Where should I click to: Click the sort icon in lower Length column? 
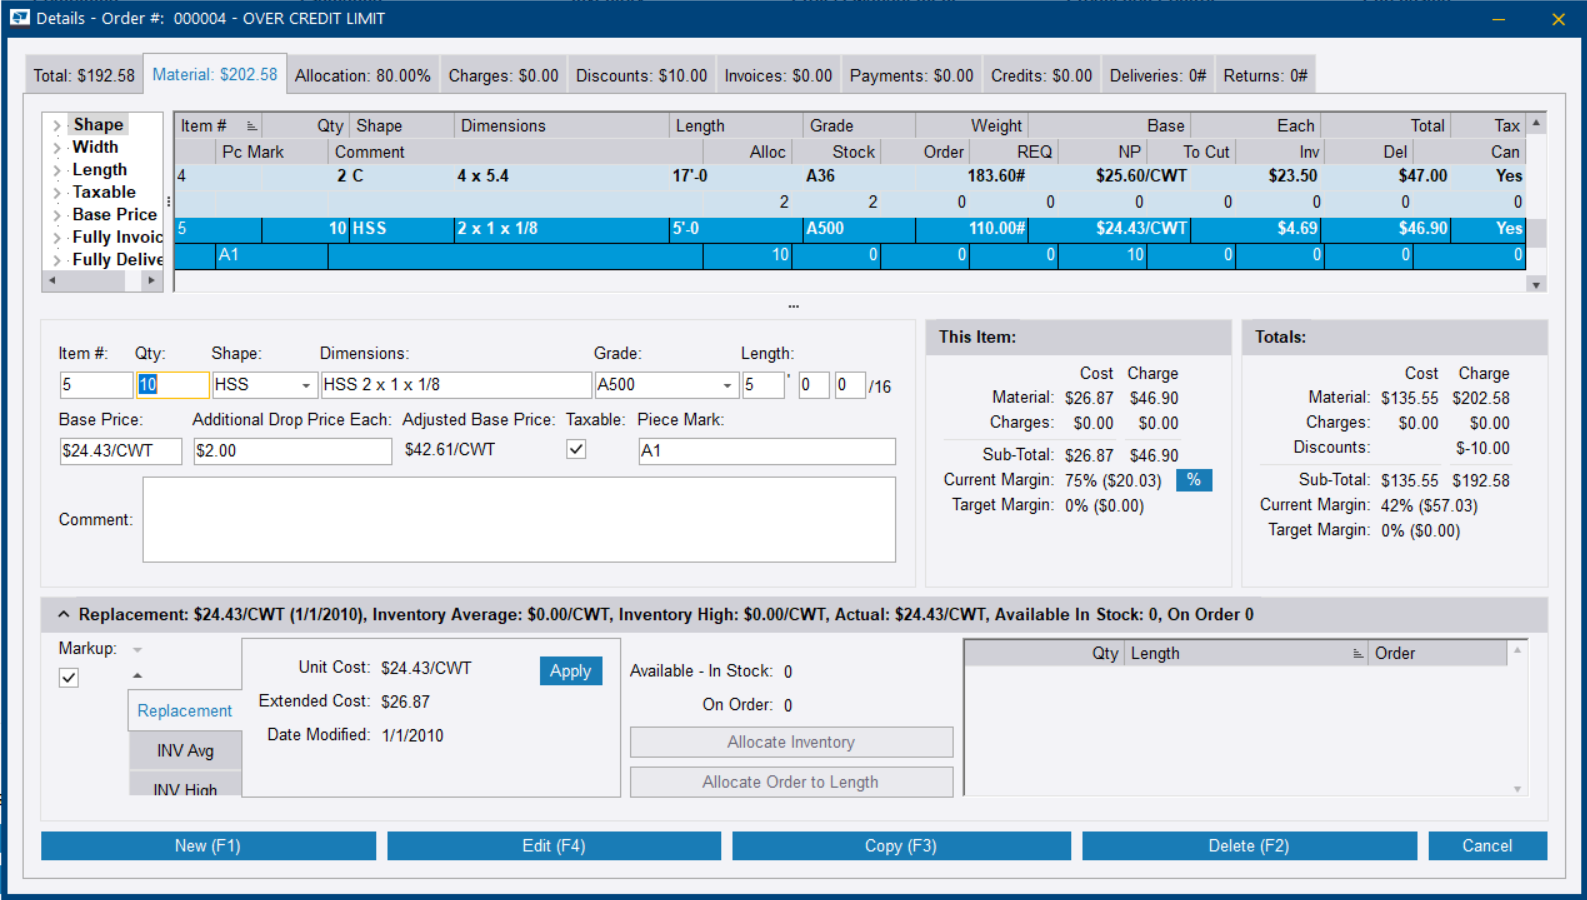click(1357, 654)
